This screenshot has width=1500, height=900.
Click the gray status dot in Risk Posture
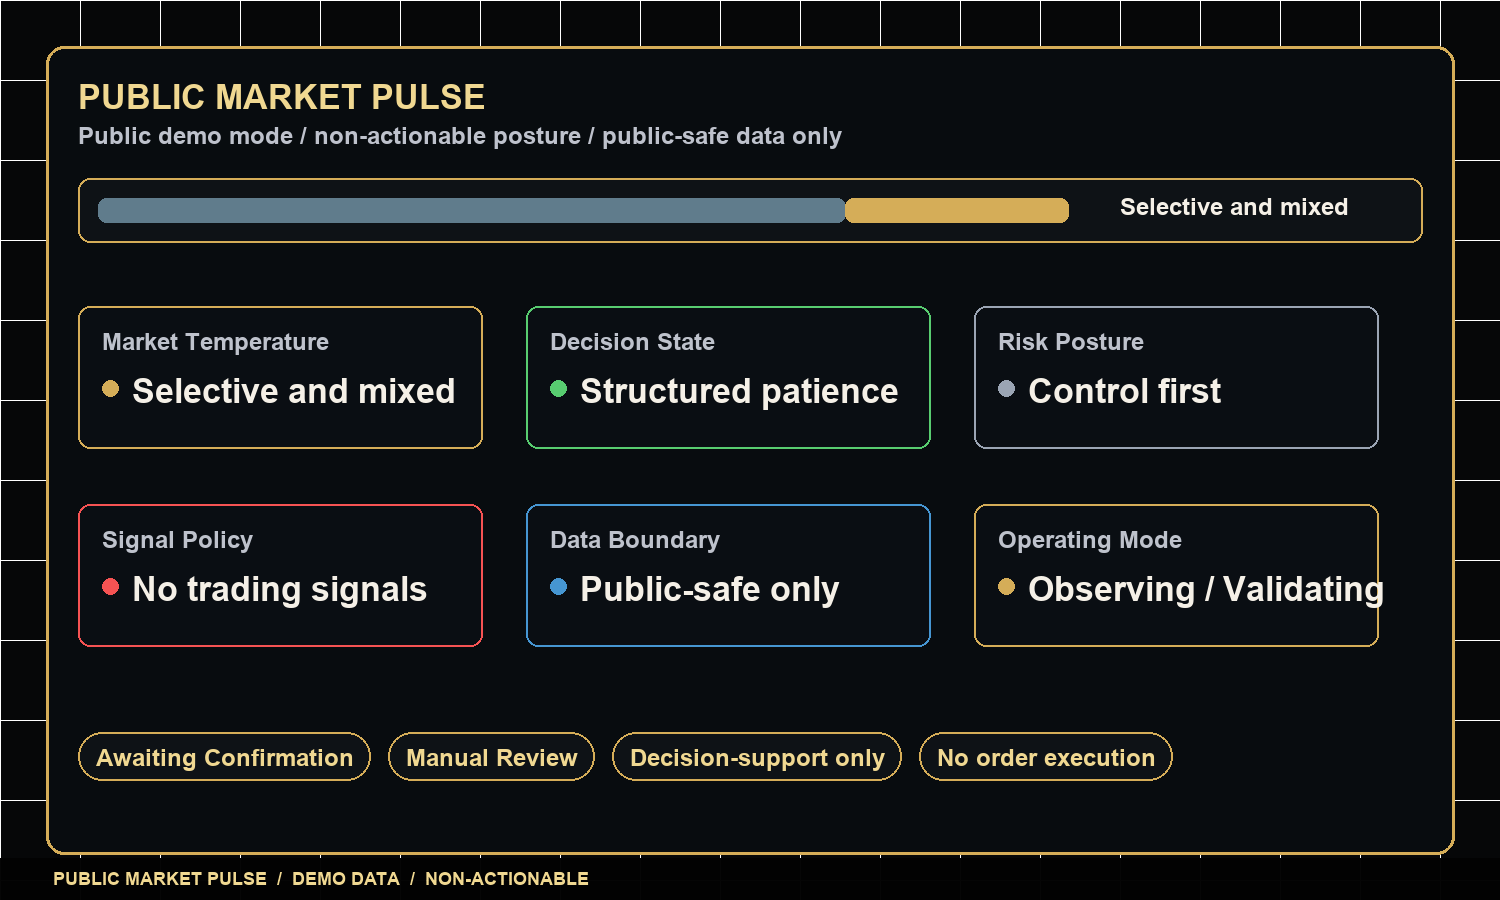1007,388
